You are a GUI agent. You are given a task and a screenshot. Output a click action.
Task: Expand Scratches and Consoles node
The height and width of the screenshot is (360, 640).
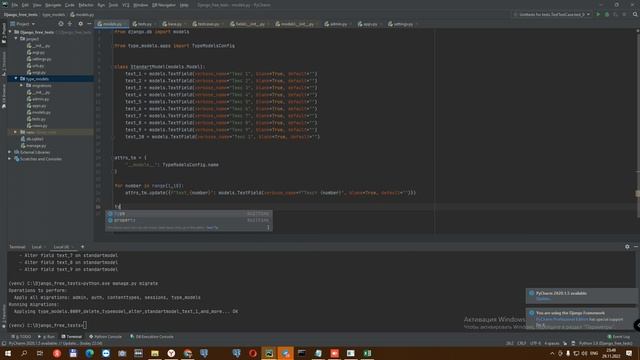click(x=10, y=159)
